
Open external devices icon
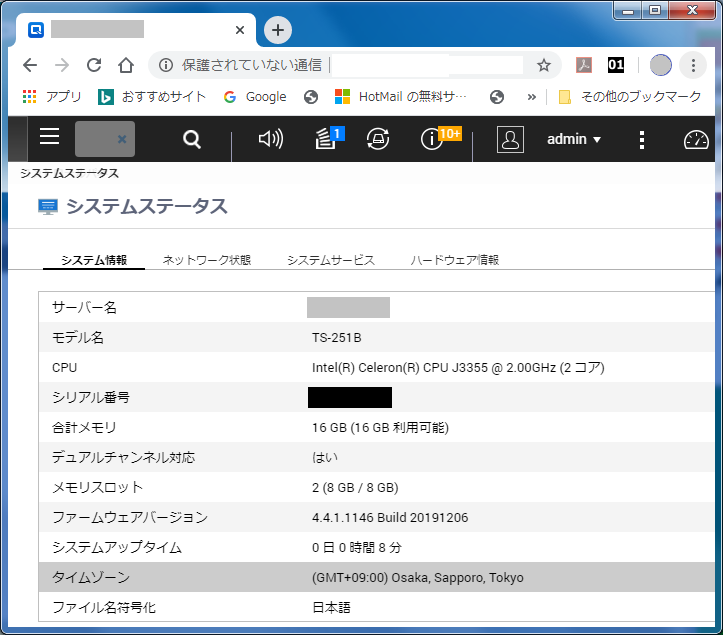tap(378, 138)
